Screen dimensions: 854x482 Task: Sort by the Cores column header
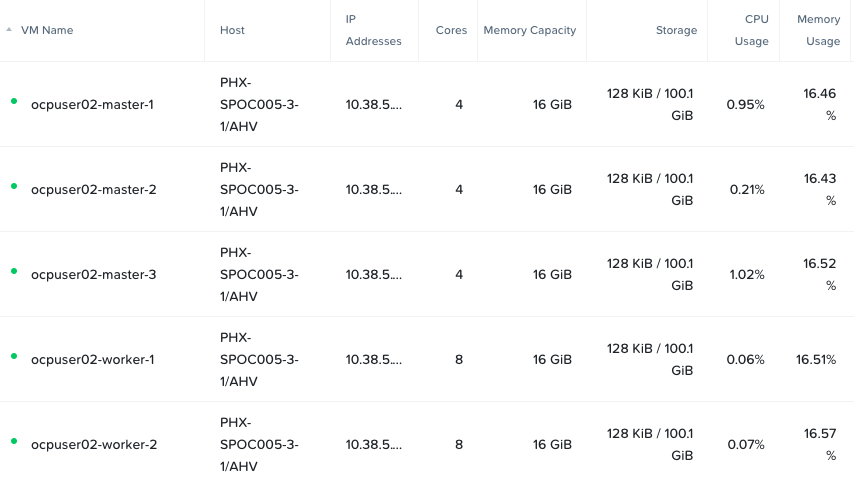click(x=451, y=30)
